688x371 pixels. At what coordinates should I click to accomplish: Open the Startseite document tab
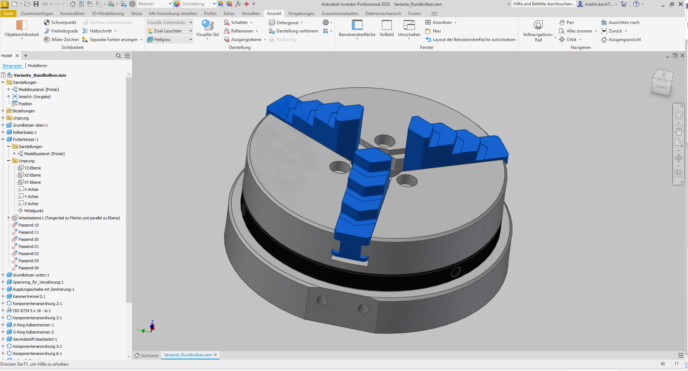pos(147,355)
